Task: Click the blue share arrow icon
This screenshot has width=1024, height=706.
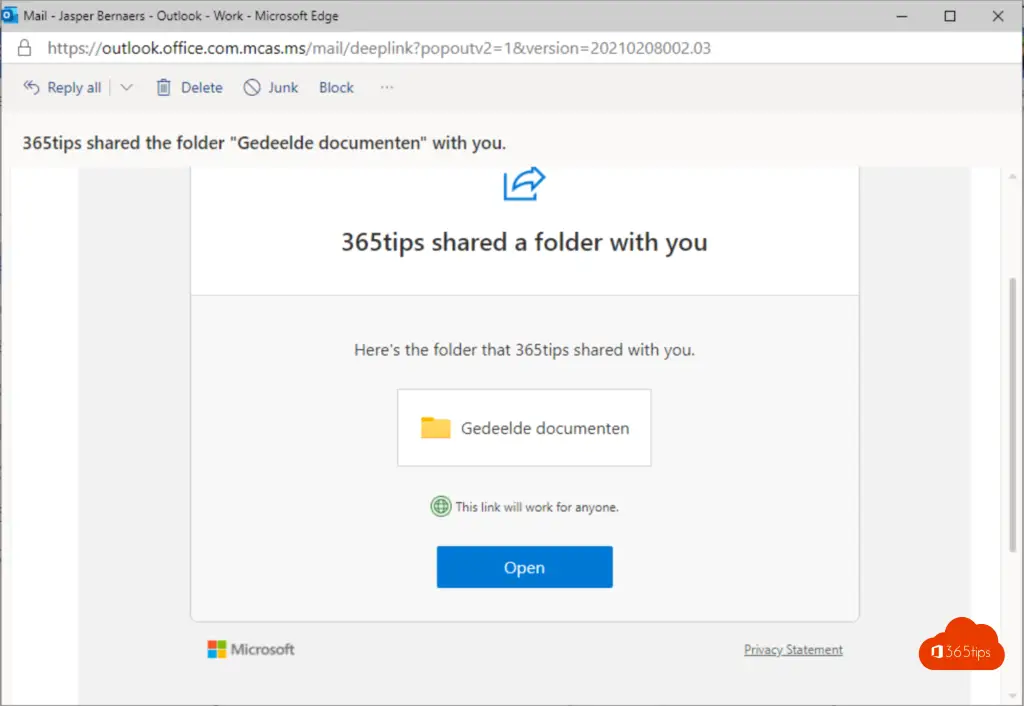Action: (x=525, y=184)
